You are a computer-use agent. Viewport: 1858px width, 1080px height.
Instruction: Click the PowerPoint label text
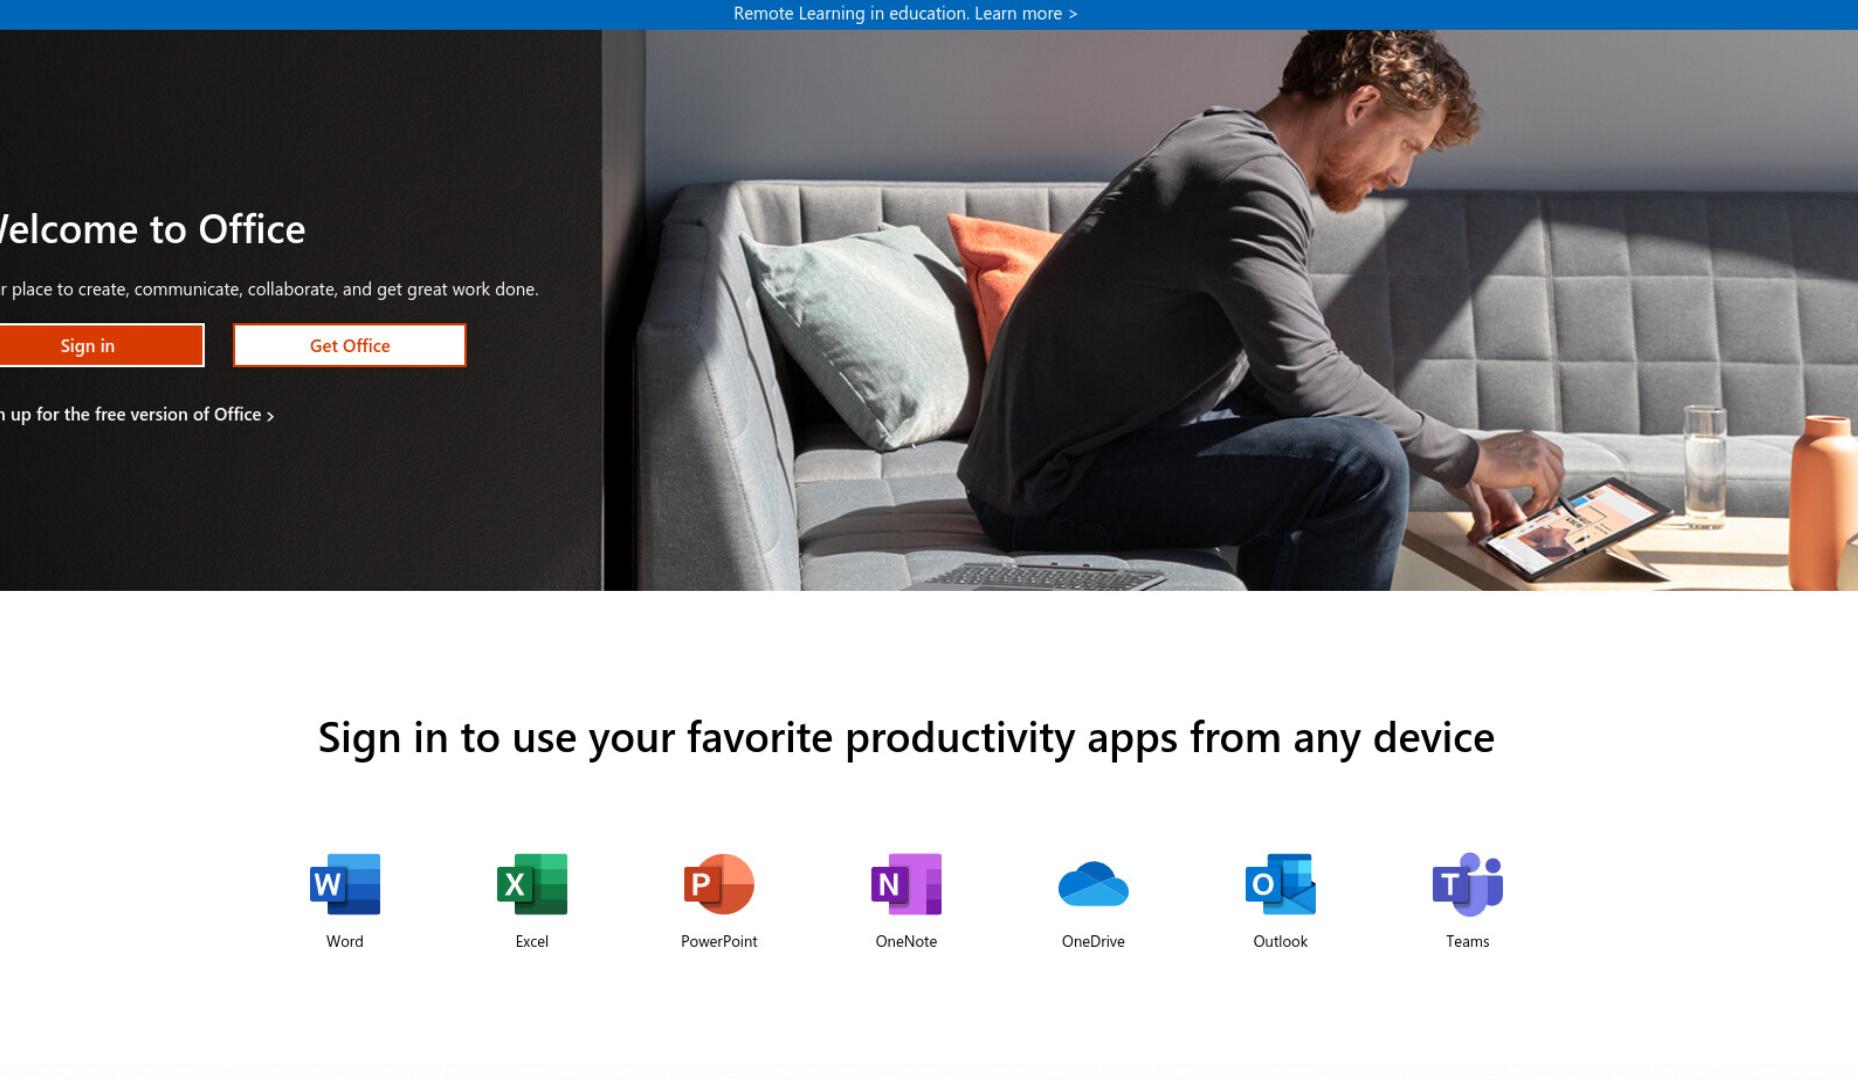[719, 941]
